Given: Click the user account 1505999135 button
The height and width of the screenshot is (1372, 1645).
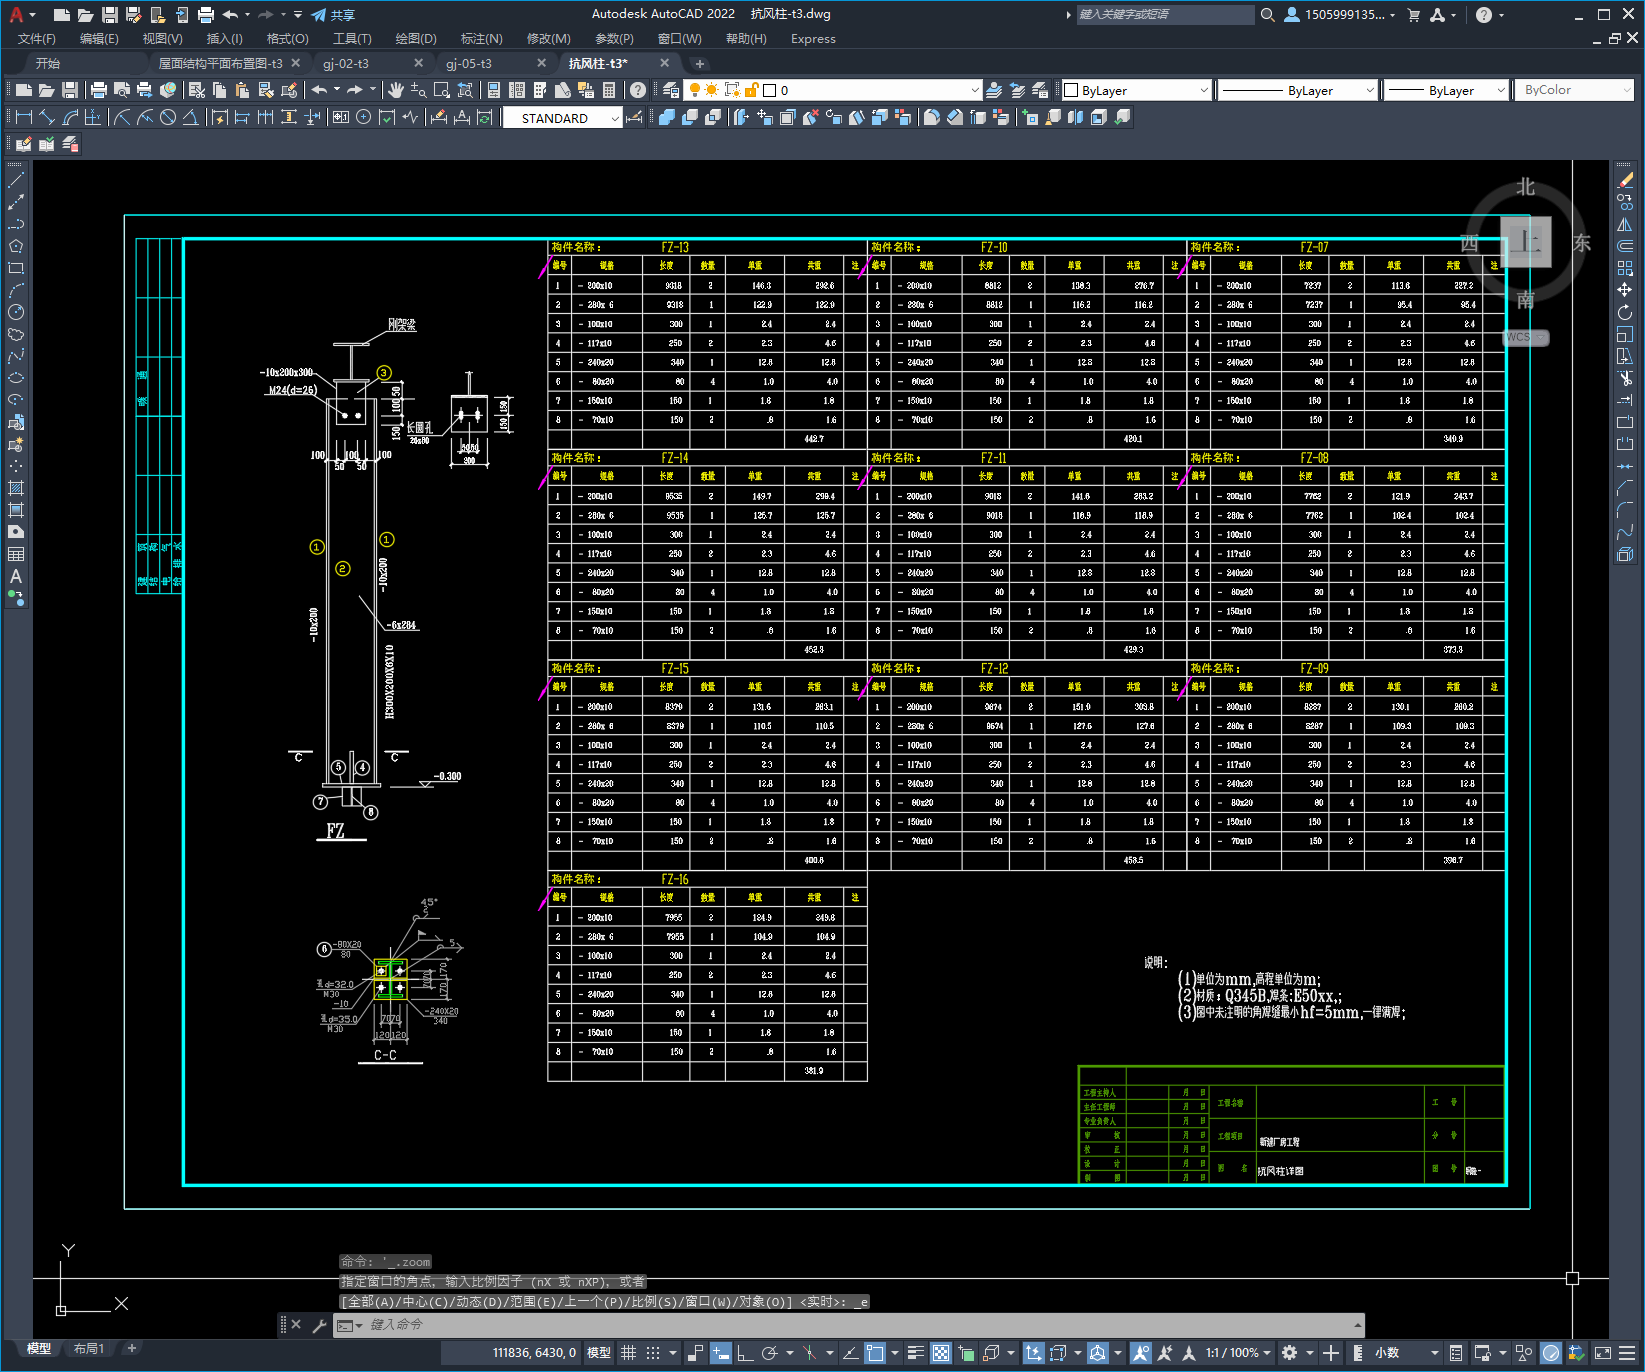Looking at the screenshot, I should pyautogui.click(x=1340, y=15).
